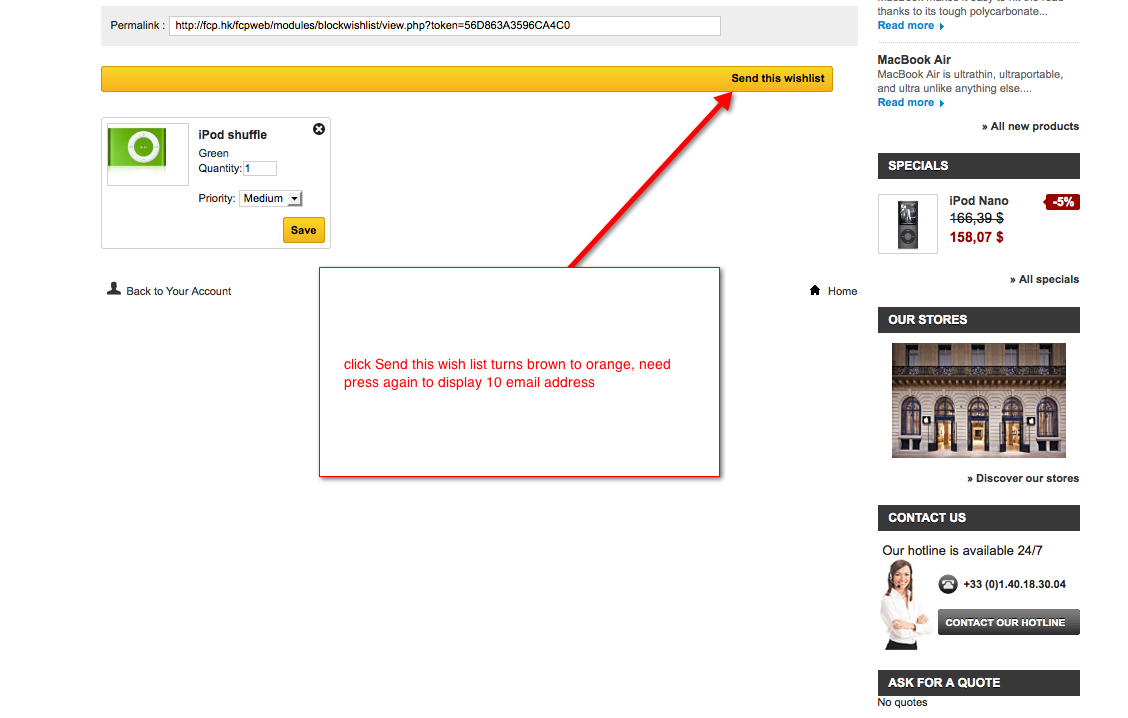The image size is (1128, 718).
Task: Select the Permalink URL field
Action: [x=445, y=26]
